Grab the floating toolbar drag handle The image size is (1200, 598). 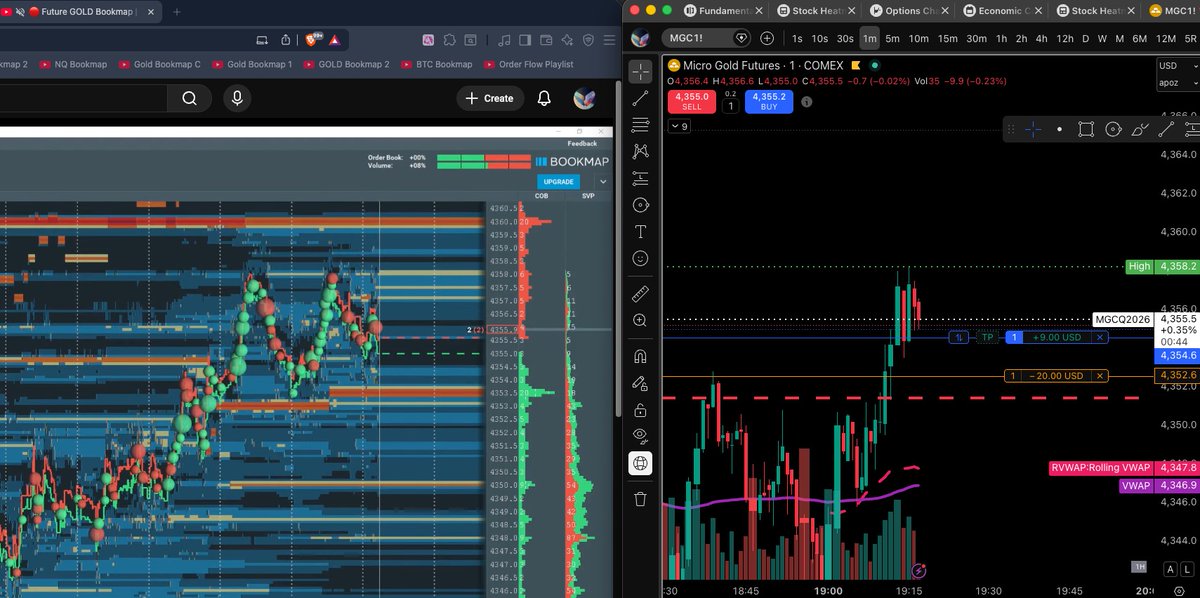[1012, 129]
